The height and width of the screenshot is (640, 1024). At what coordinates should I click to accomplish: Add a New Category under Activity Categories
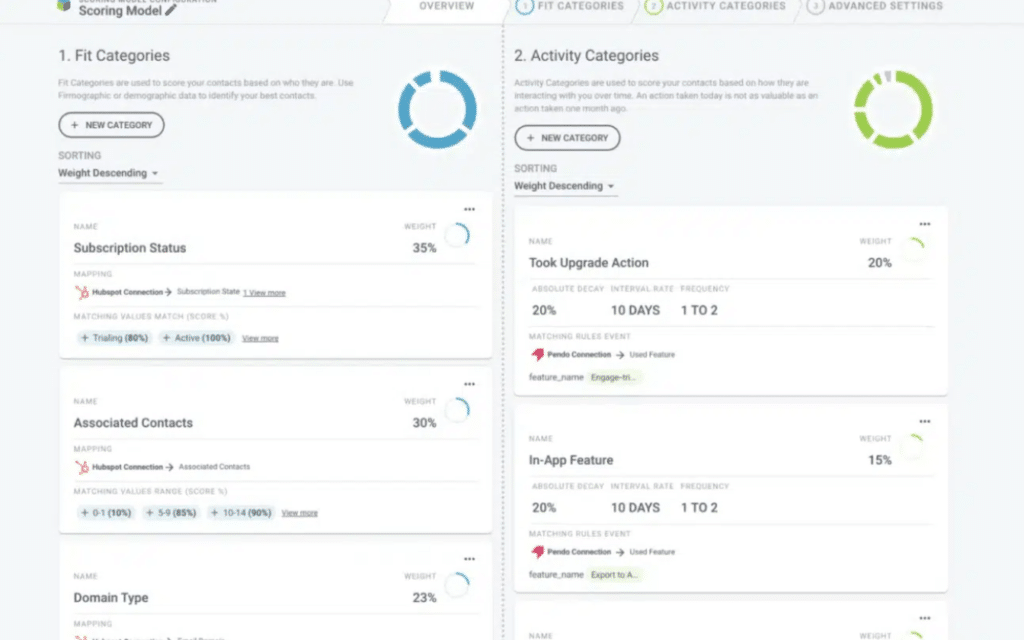tap(567, 138)
